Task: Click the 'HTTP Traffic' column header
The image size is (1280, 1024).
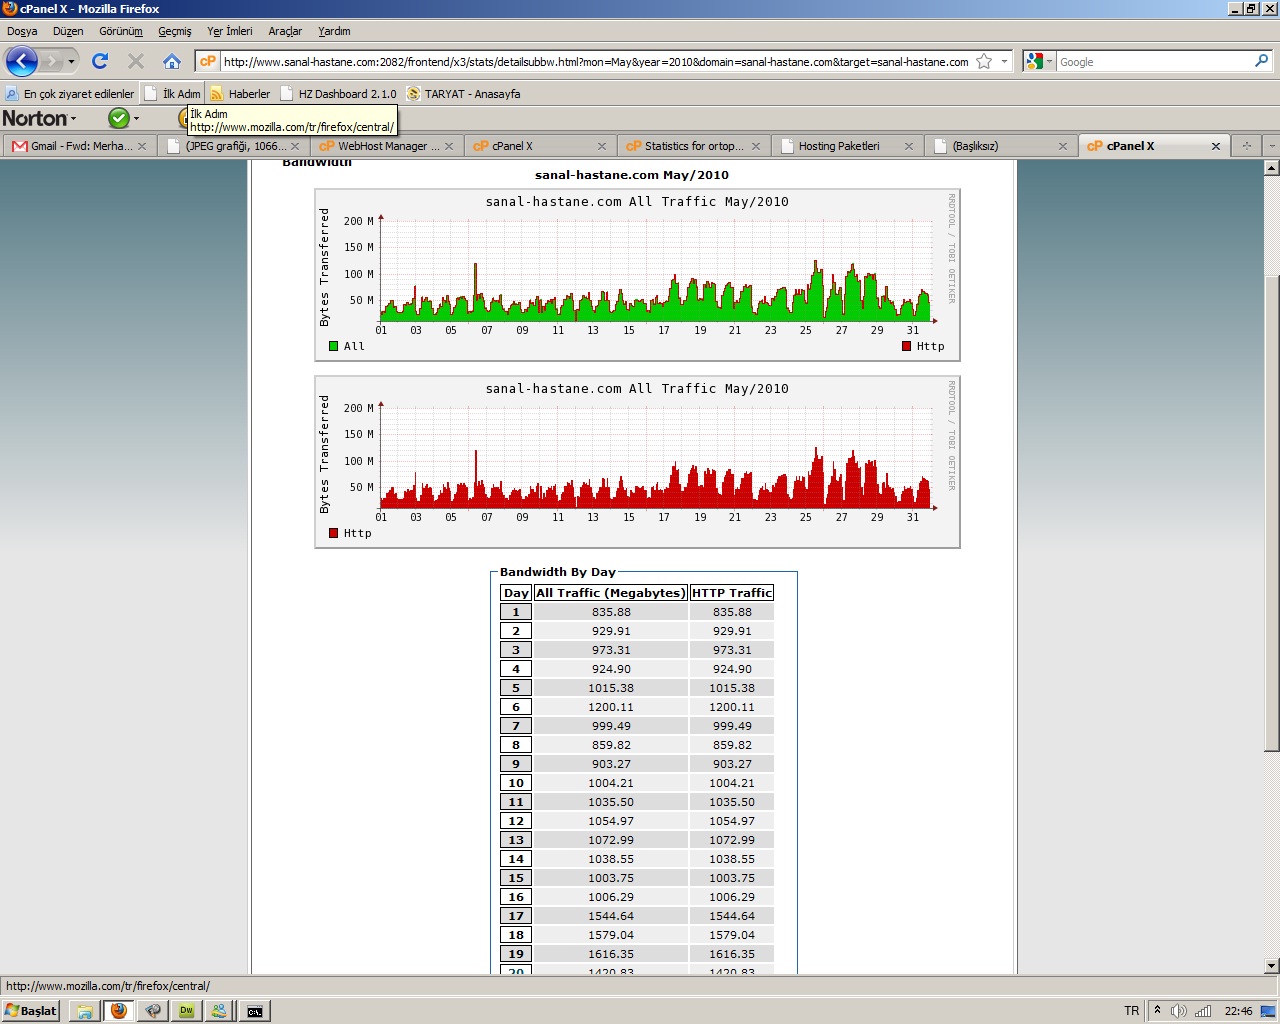Action: [732, 593]
